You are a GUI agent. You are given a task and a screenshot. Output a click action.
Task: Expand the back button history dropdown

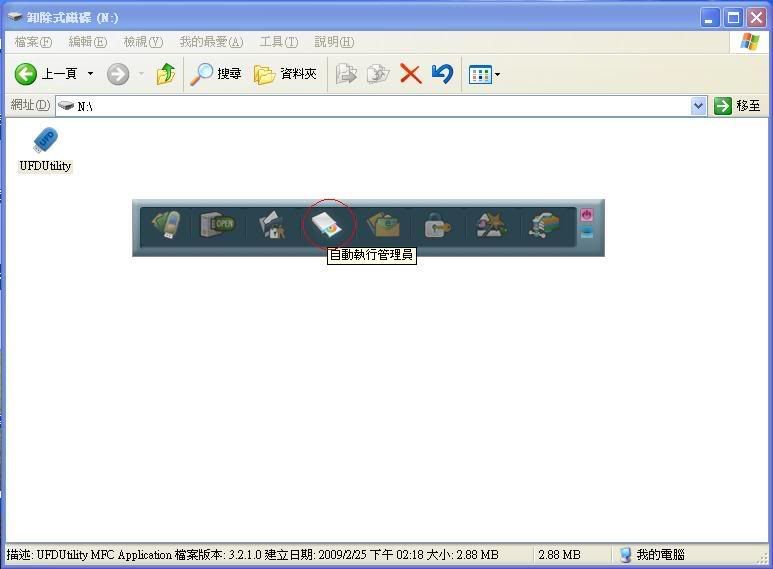(90, 74)
